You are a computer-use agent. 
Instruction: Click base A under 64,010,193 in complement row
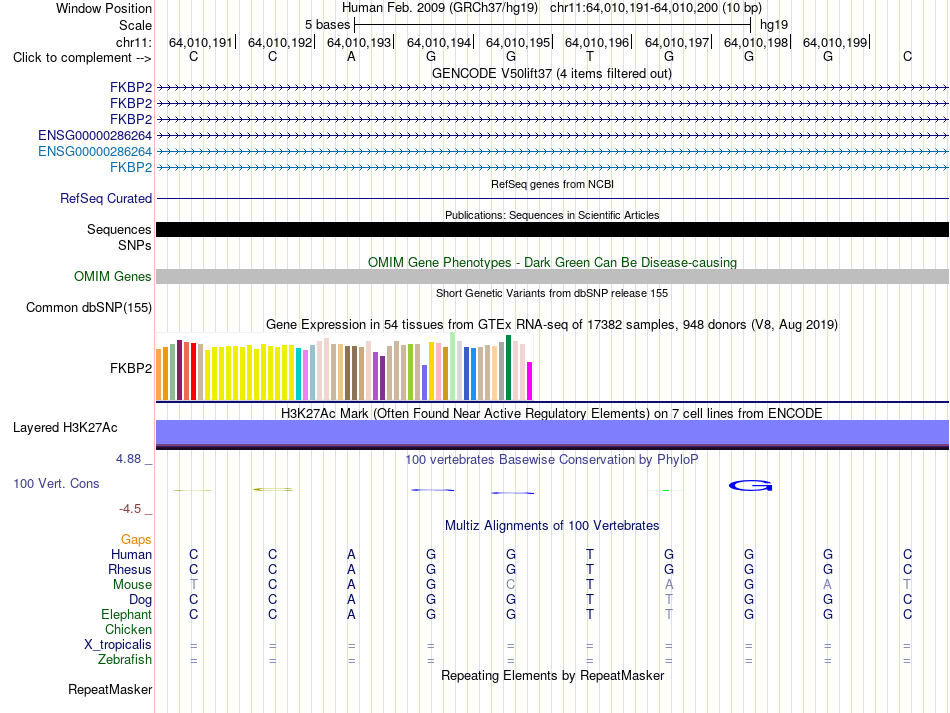[351, 56]
